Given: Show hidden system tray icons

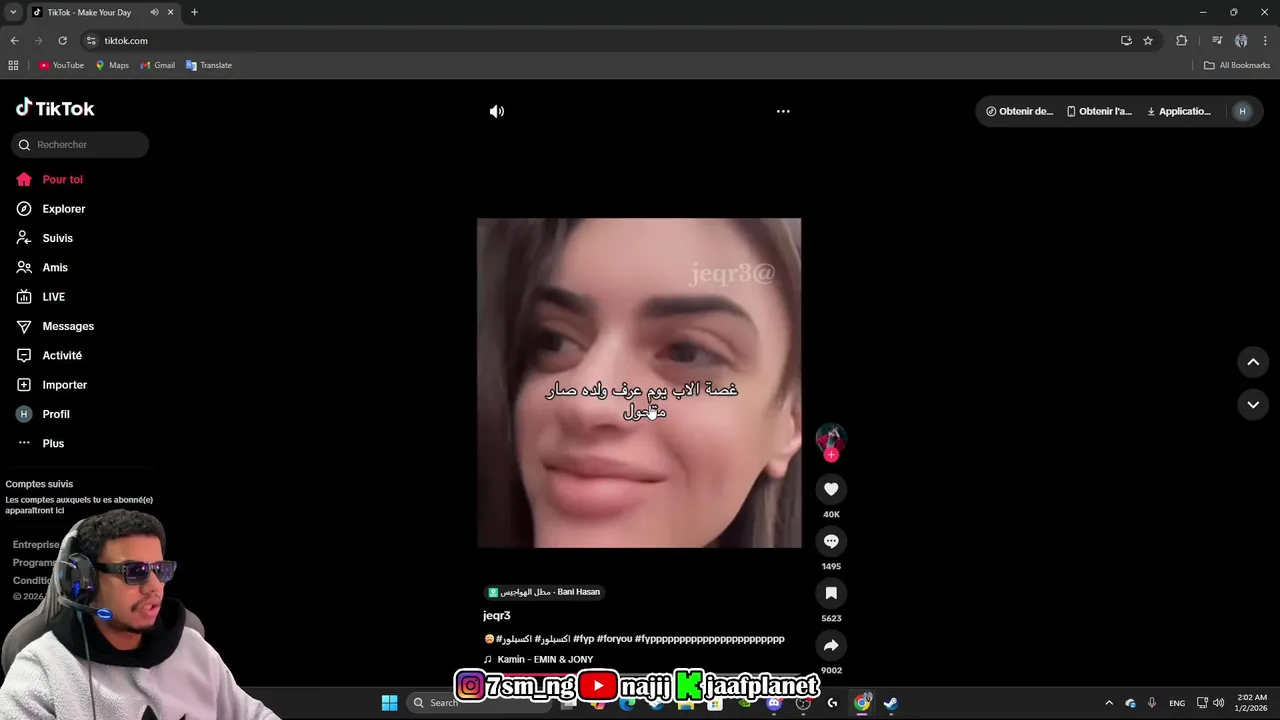Looking at the screenshot, I should tap(1108, 703).
